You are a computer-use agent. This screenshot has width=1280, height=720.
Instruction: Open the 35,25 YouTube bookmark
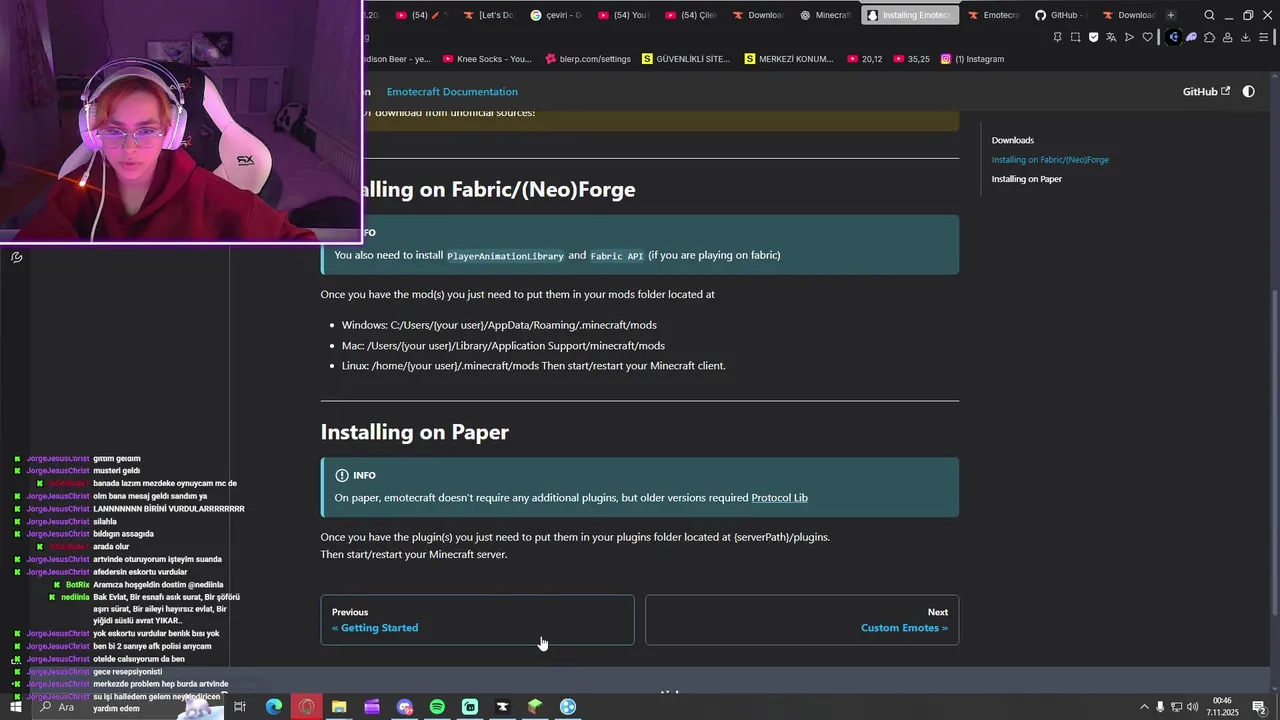[911, 59]
